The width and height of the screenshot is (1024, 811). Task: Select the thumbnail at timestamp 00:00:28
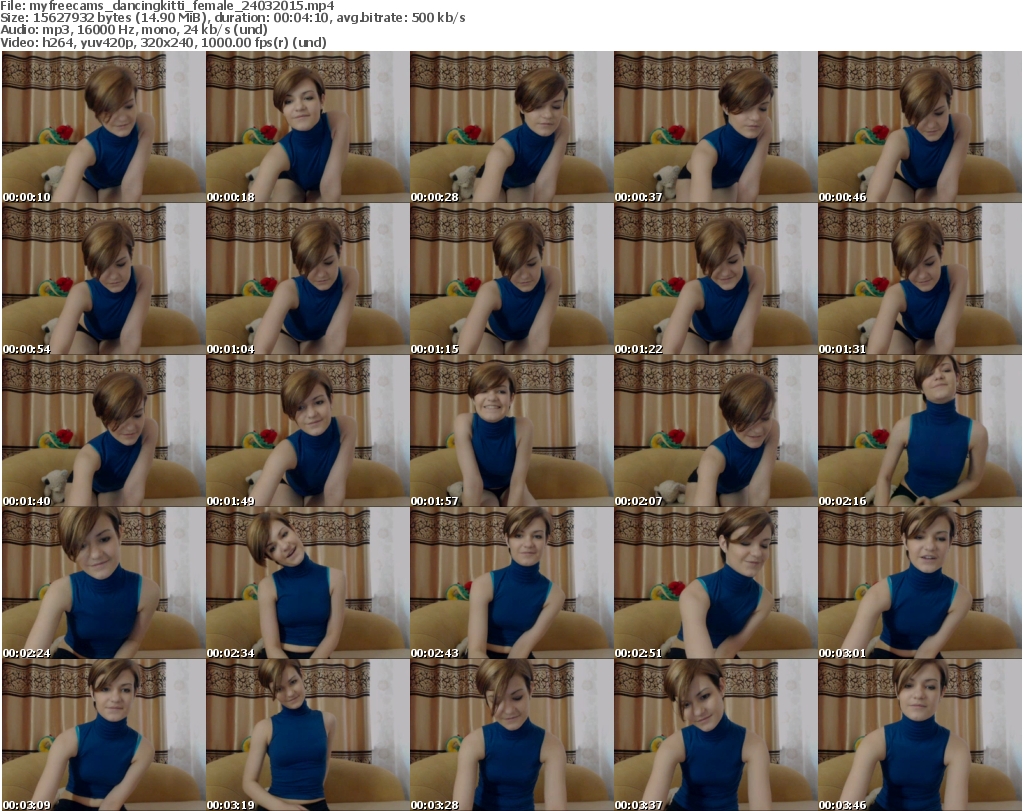tap(511, 127)
